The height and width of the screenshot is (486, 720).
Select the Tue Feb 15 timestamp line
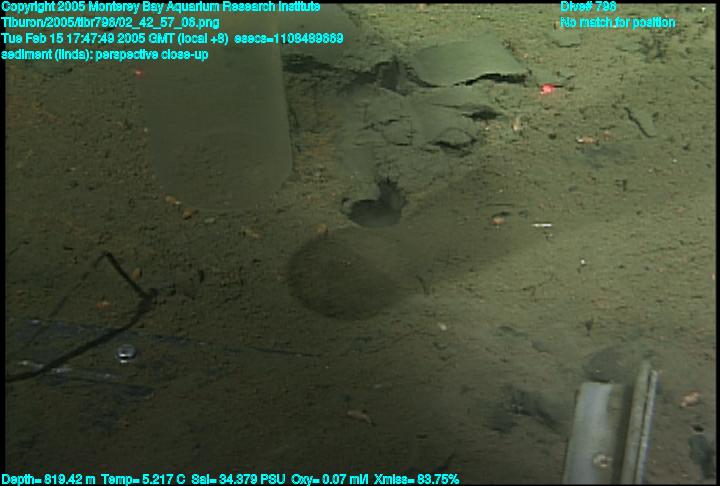coord(116,38)
